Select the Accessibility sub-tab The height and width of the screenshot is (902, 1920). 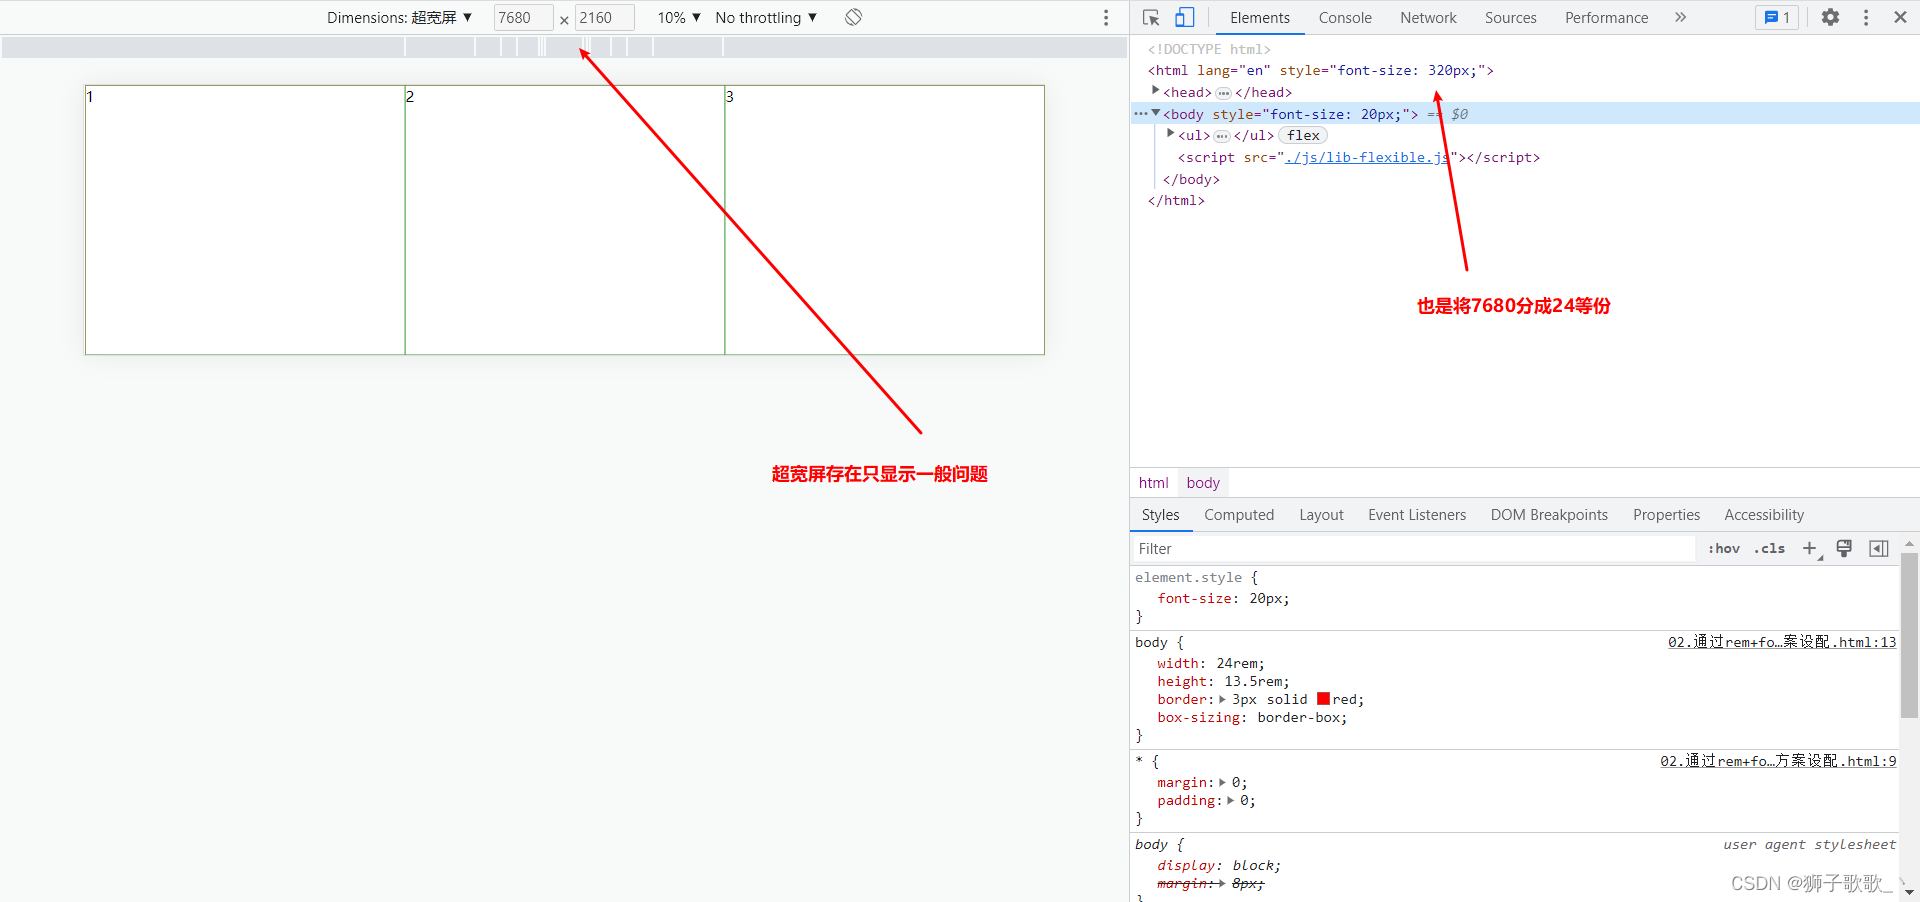(x=1764, y=515)
